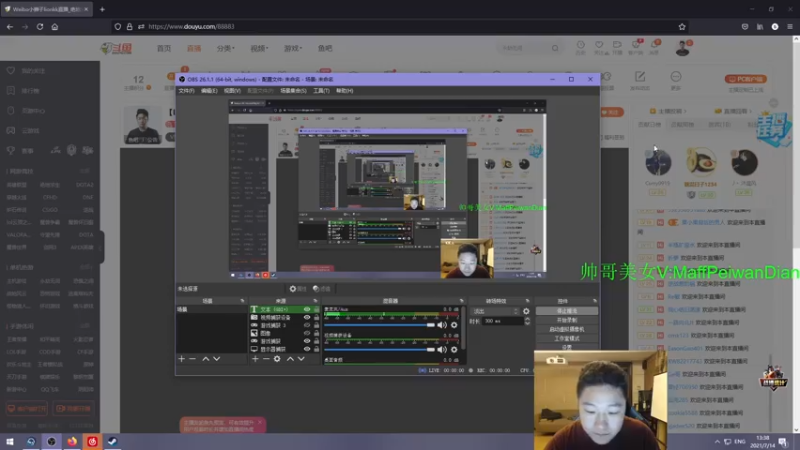This screenshot has height=450, width=800.
Task: Toggle visibility of game capture 3 source
Action: pos(307,325)
